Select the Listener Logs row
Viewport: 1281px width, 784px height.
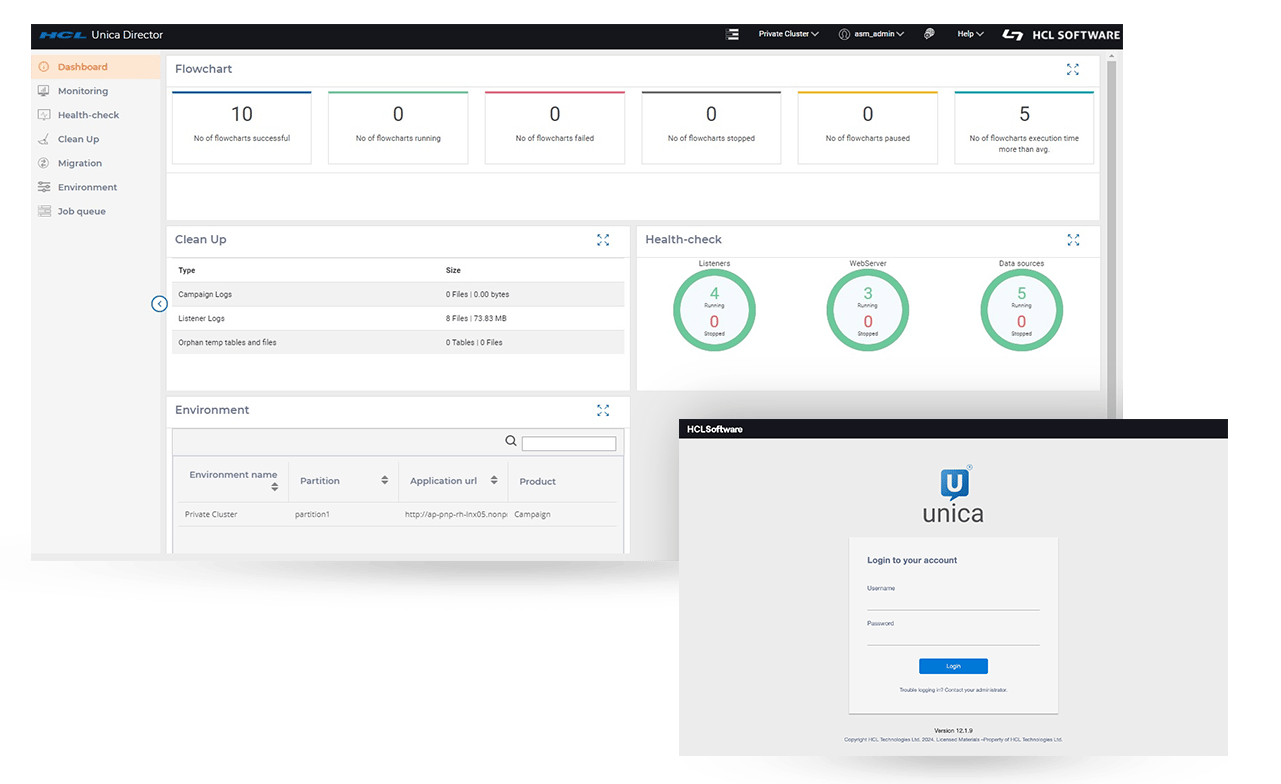pyautogui.click(x=398, y=318)
